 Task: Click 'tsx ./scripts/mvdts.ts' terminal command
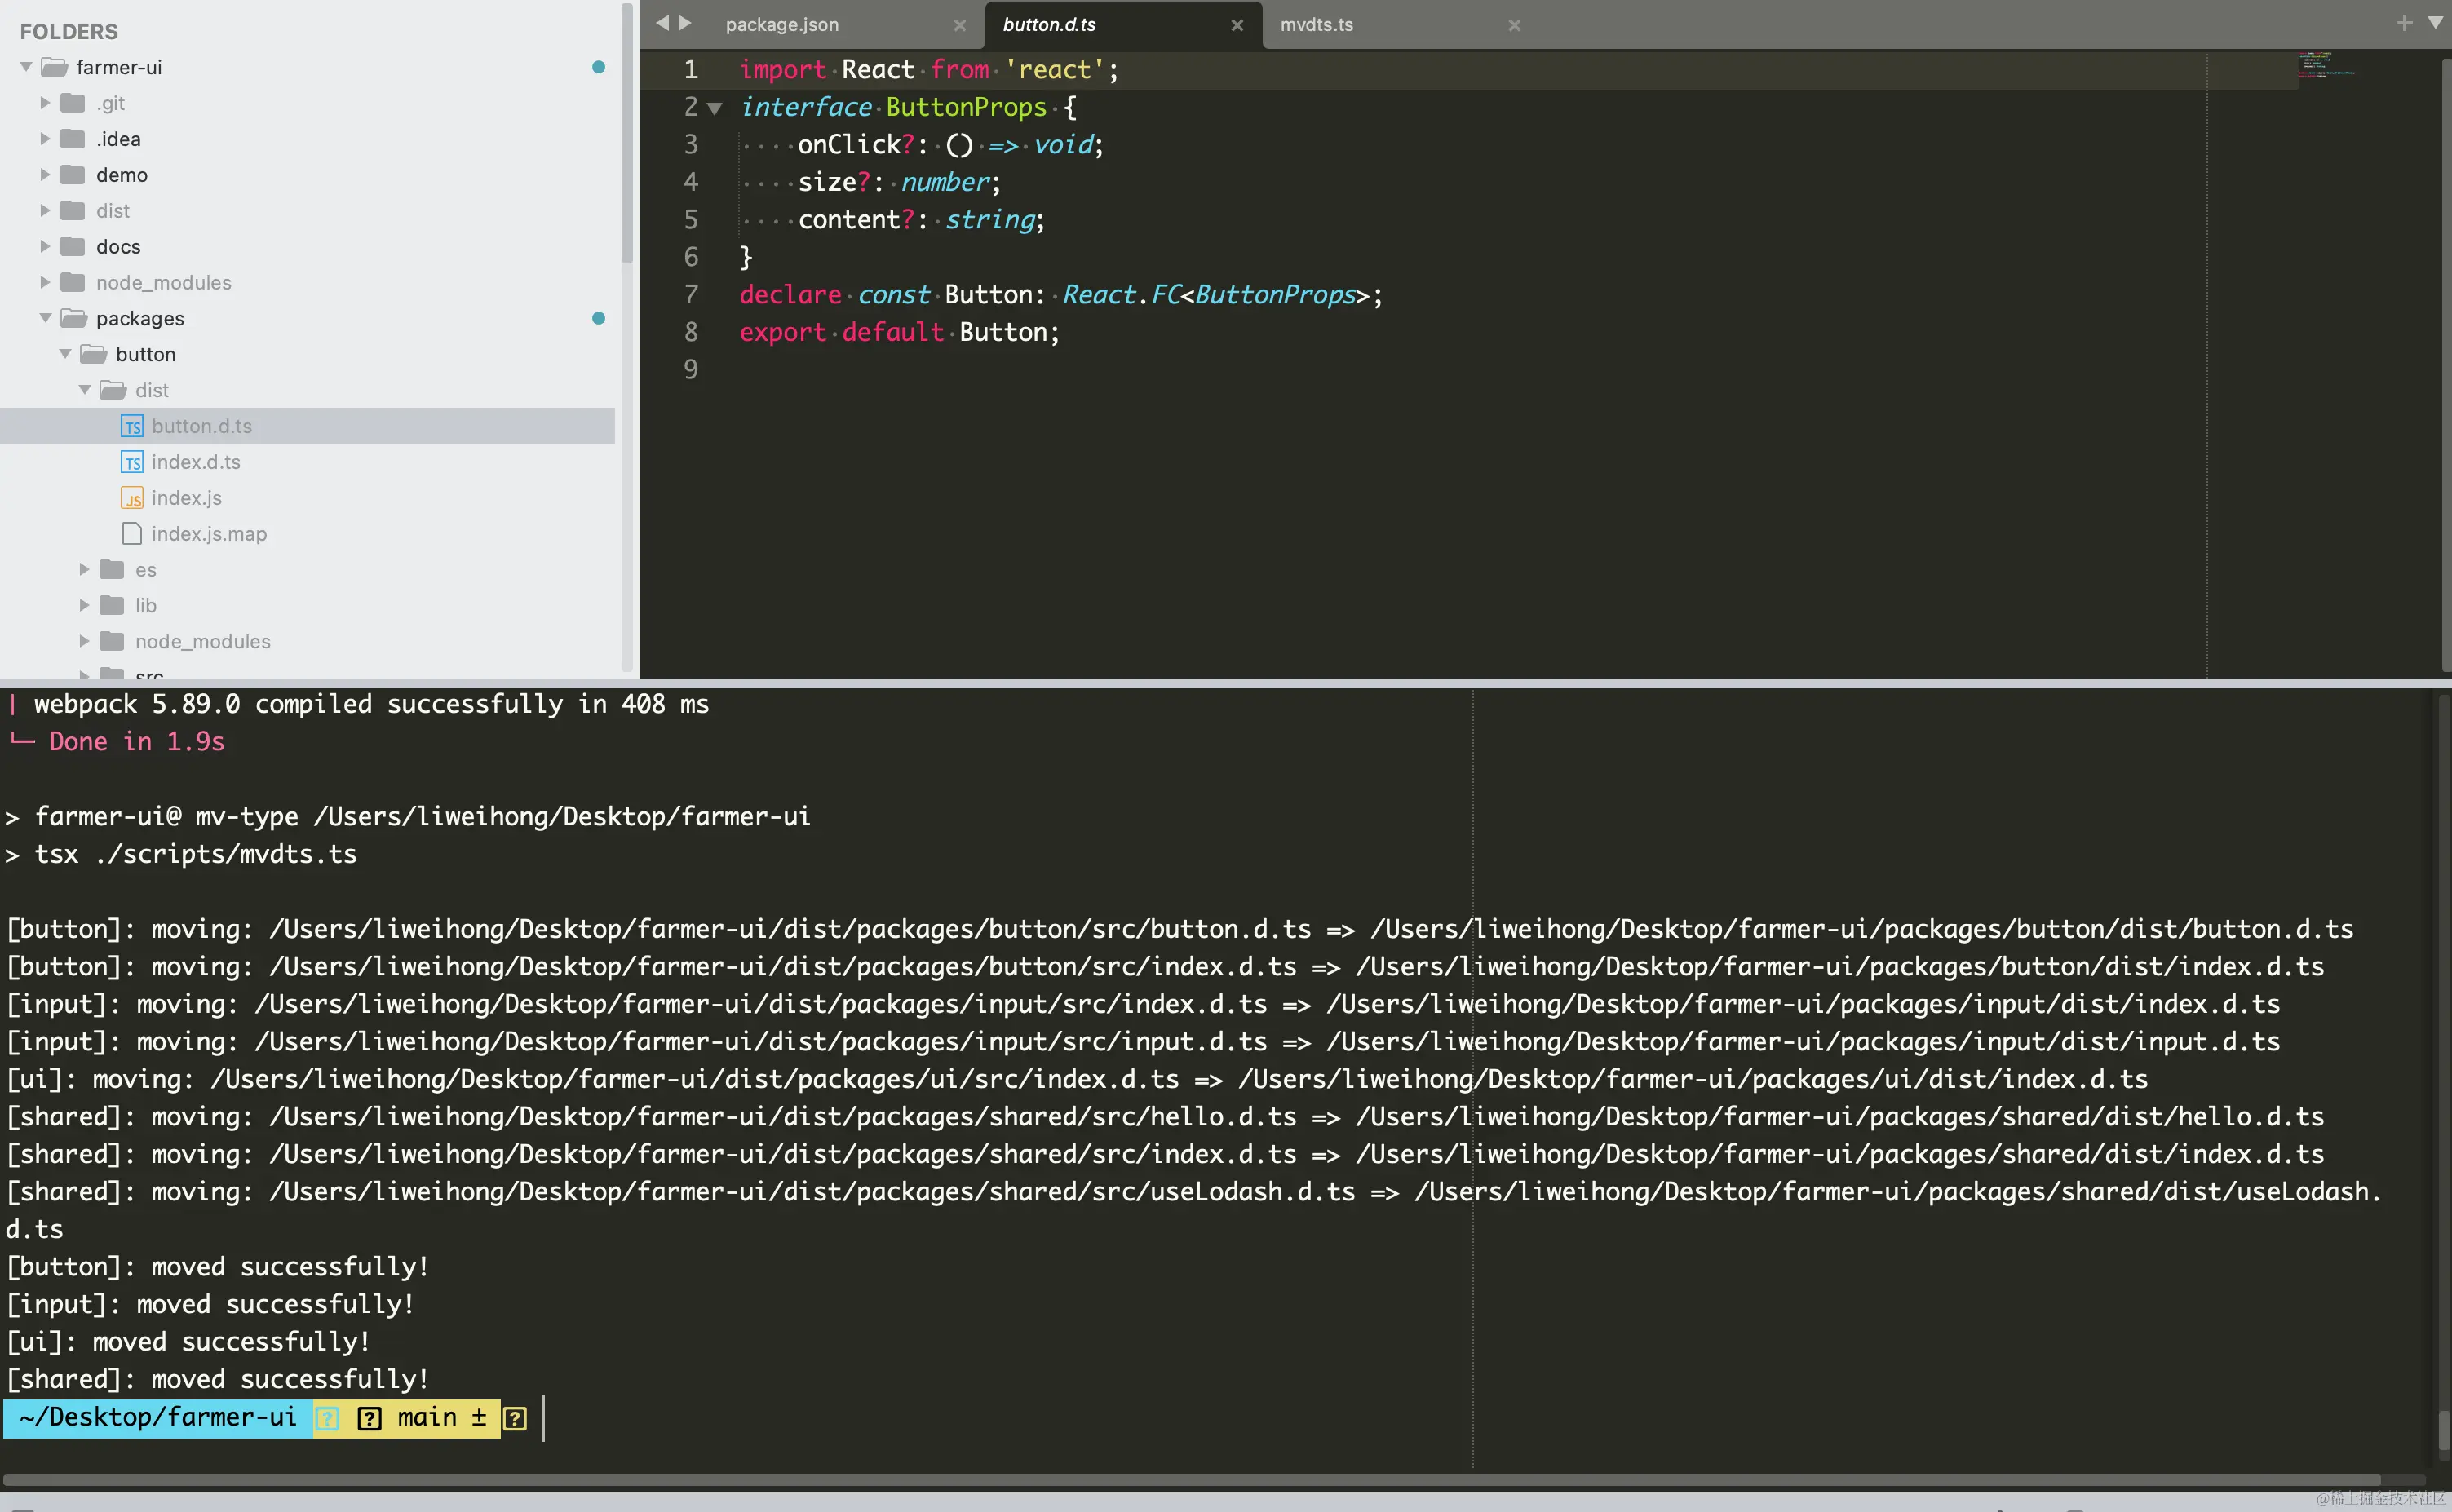[196, 854]
